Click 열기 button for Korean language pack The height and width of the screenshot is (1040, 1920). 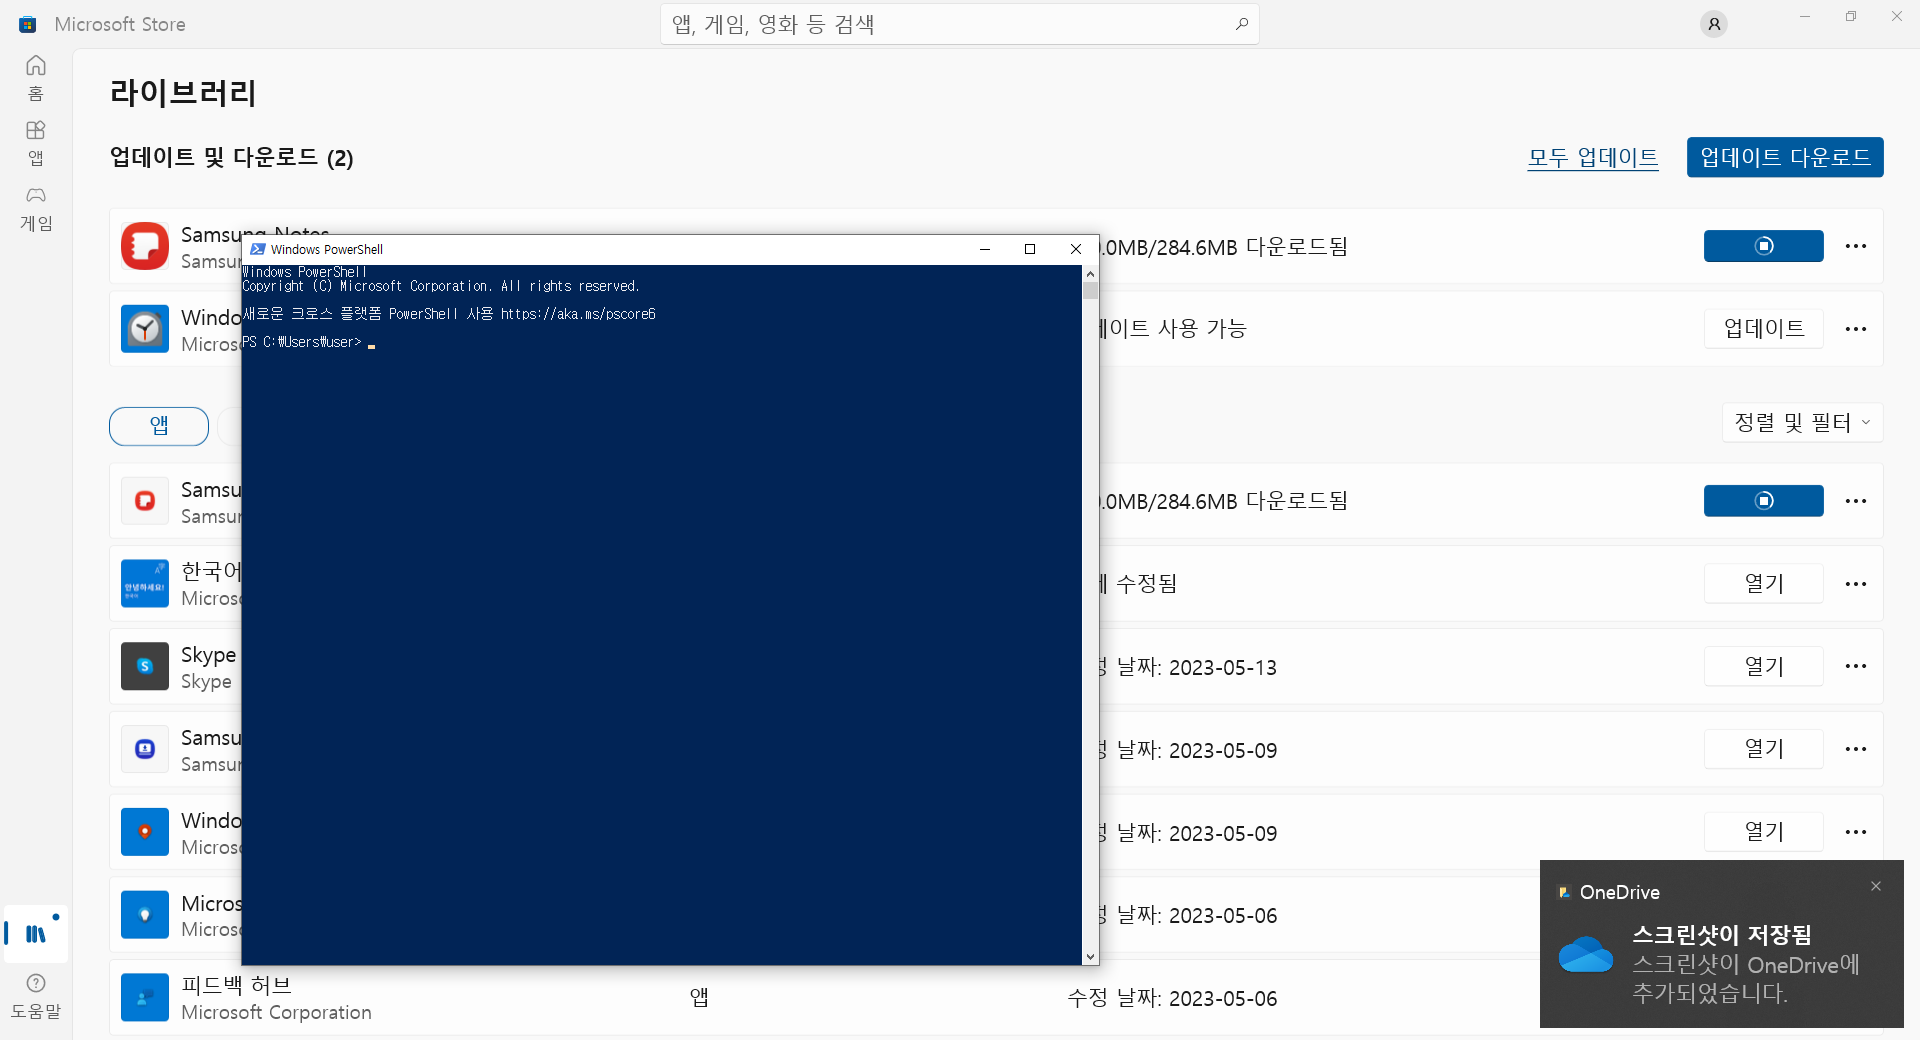(1763, 584)
